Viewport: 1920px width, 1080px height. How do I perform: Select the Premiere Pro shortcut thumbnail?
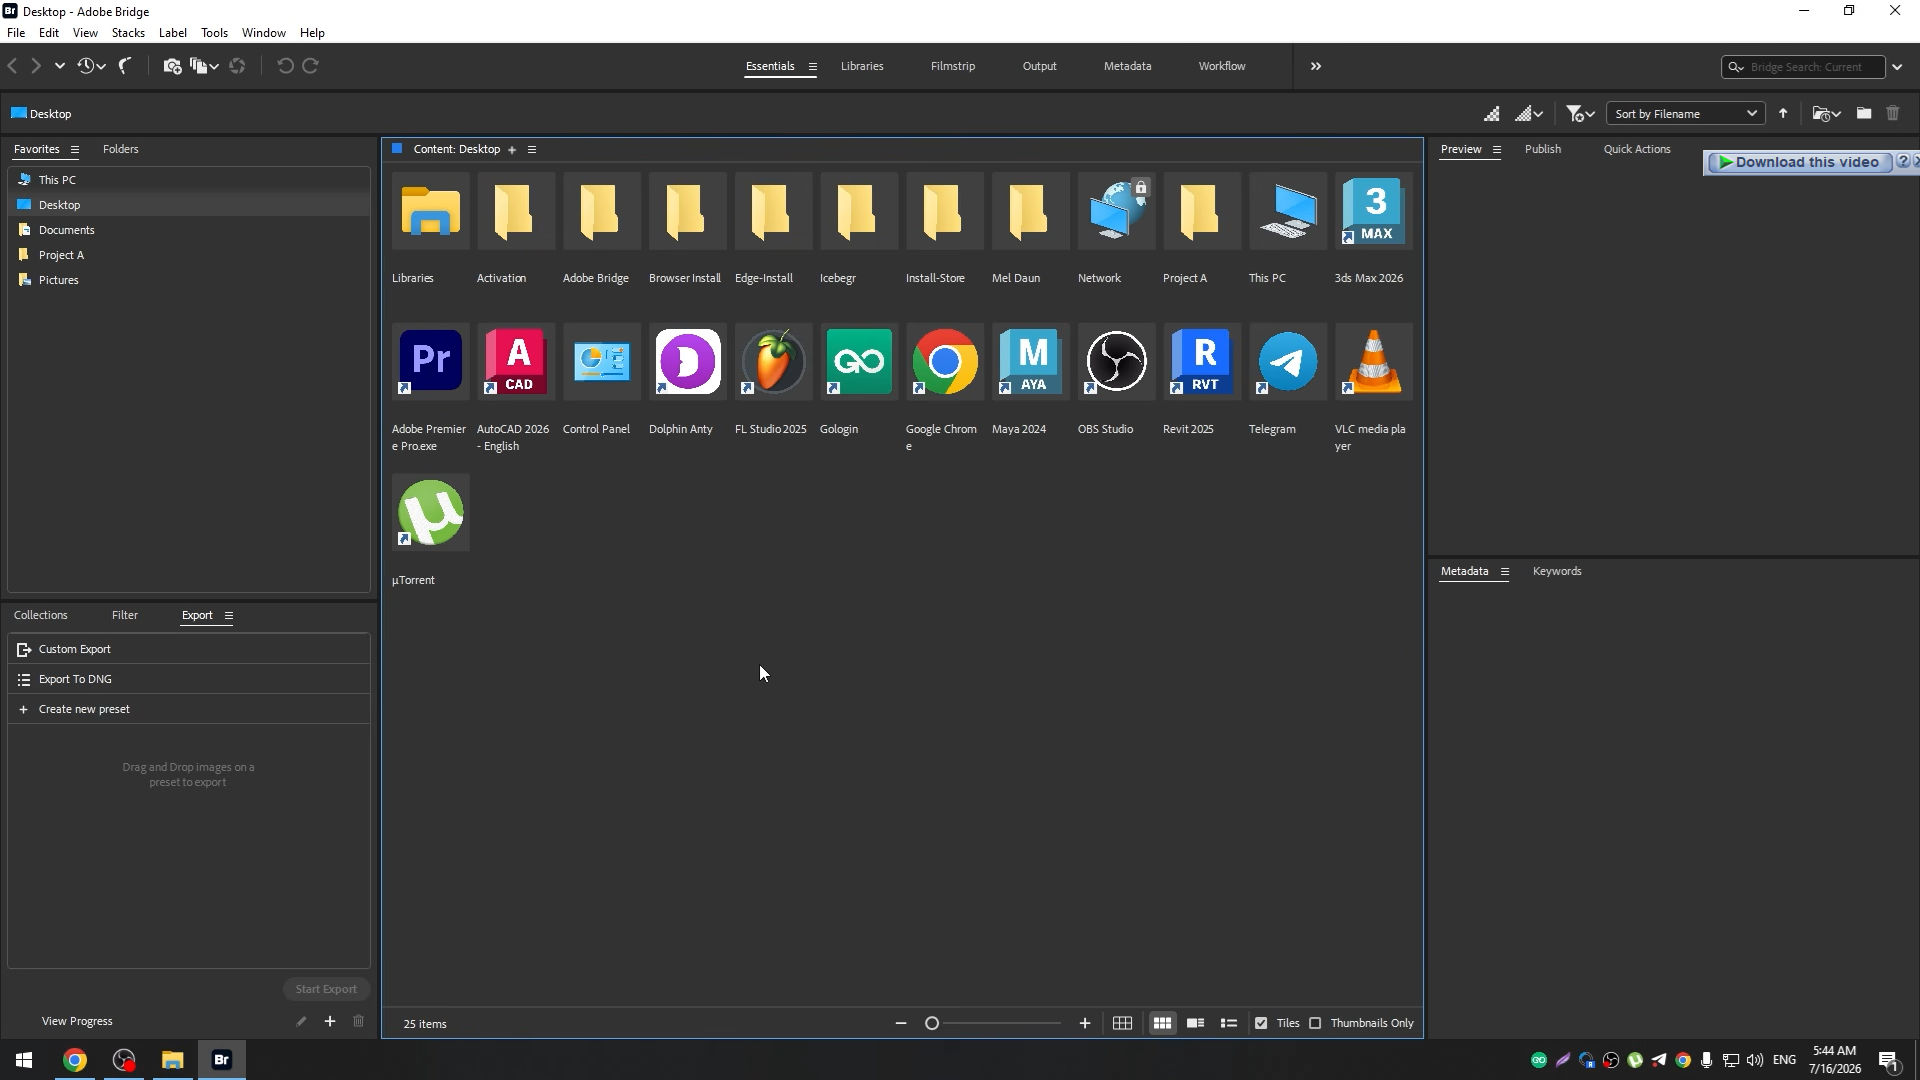(x=430, y=362)
